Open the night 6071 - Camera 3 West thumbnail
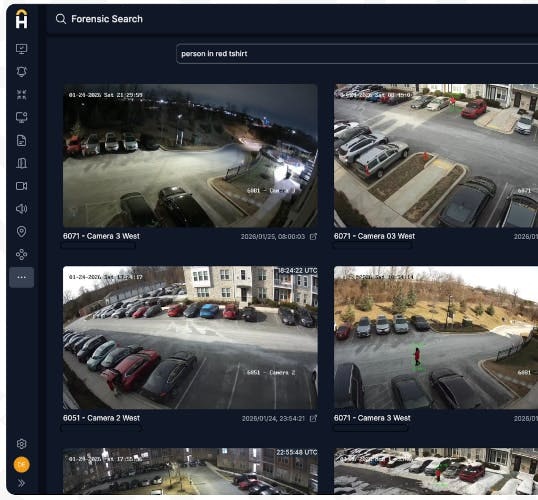538x500 pixels. point(190,155)
